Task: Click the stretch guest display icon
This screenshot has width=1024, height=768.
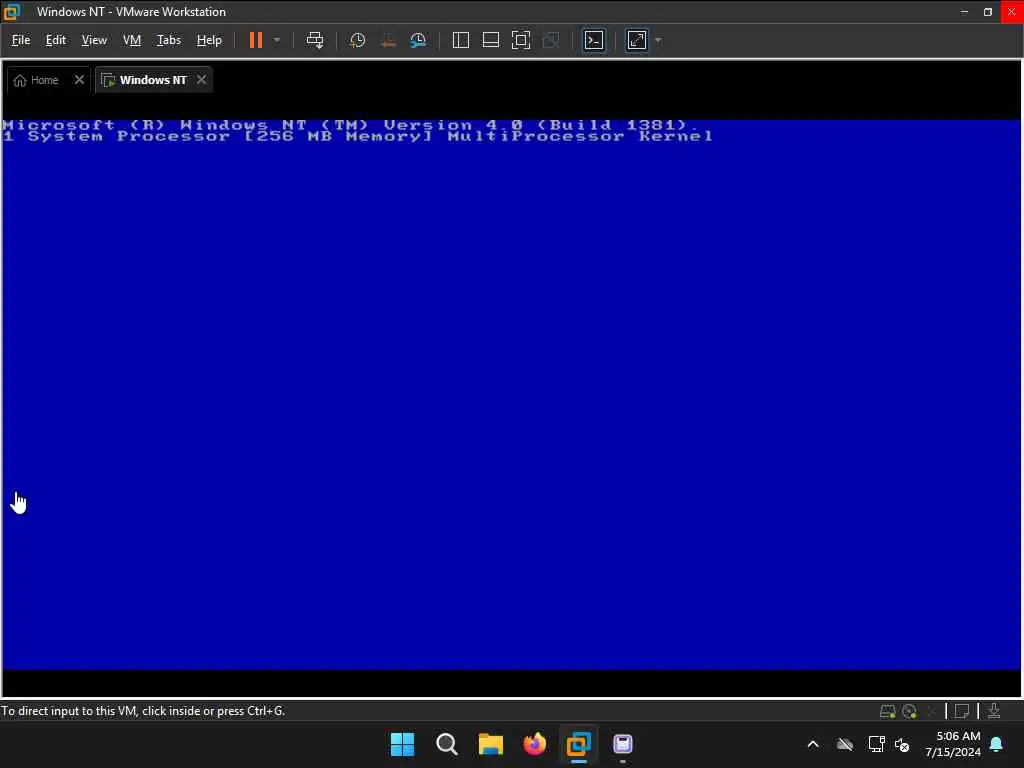Action: pyautogui.click(x=637, y=40)
